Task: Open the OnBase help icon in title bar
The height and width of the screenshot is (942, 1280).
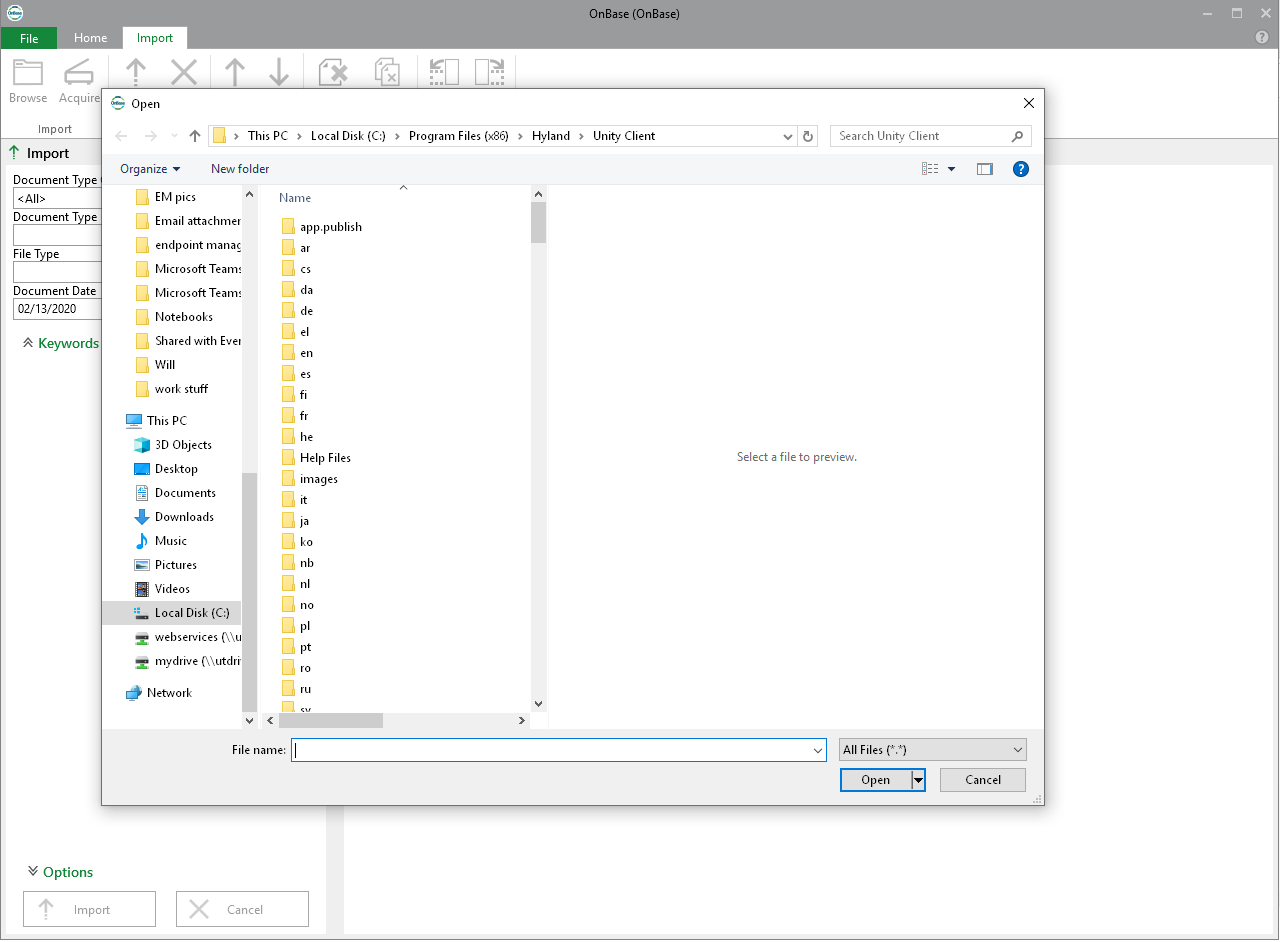Action: point(1262,37)
